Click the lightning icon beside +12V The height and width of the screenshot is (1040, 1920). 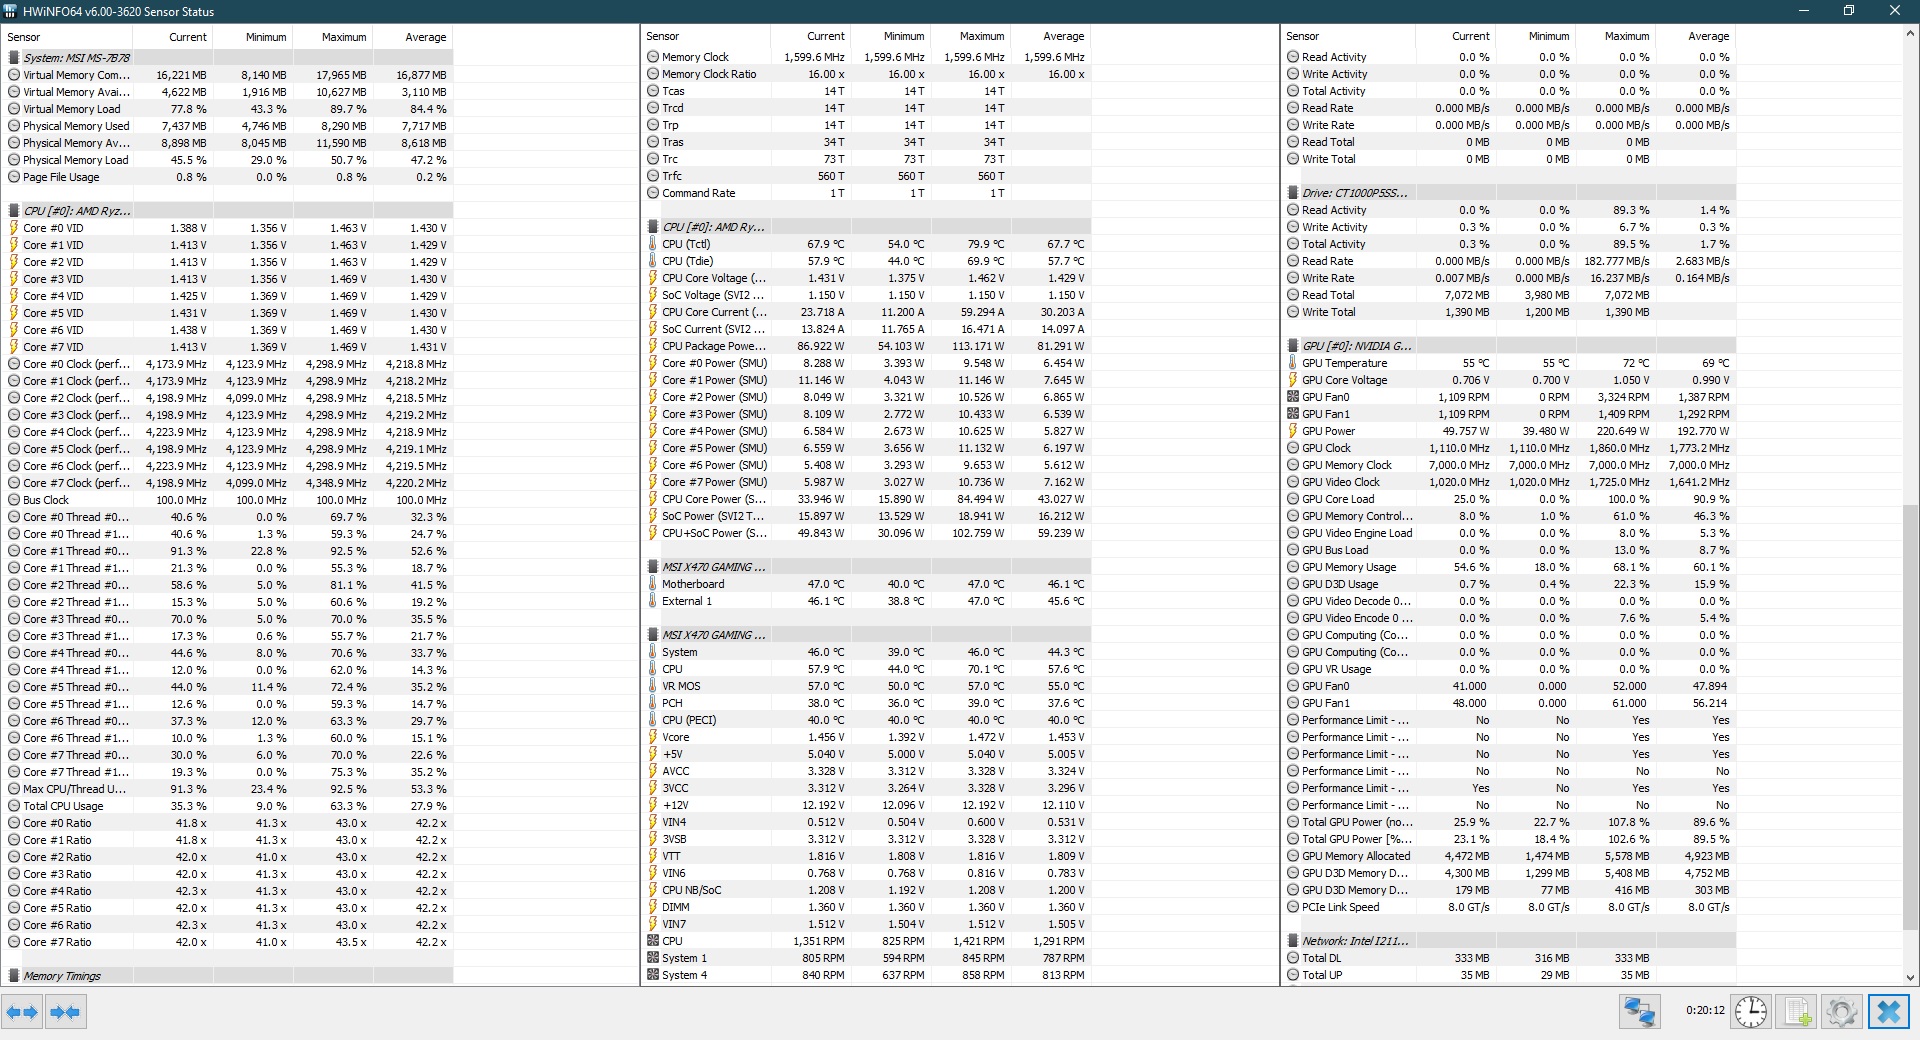click(x=653, y=805)
